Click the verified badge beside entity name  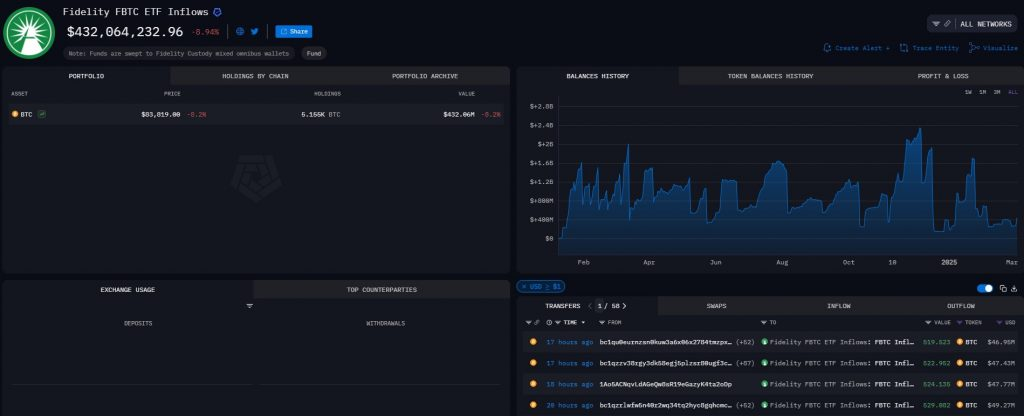(x=217, y=12)
